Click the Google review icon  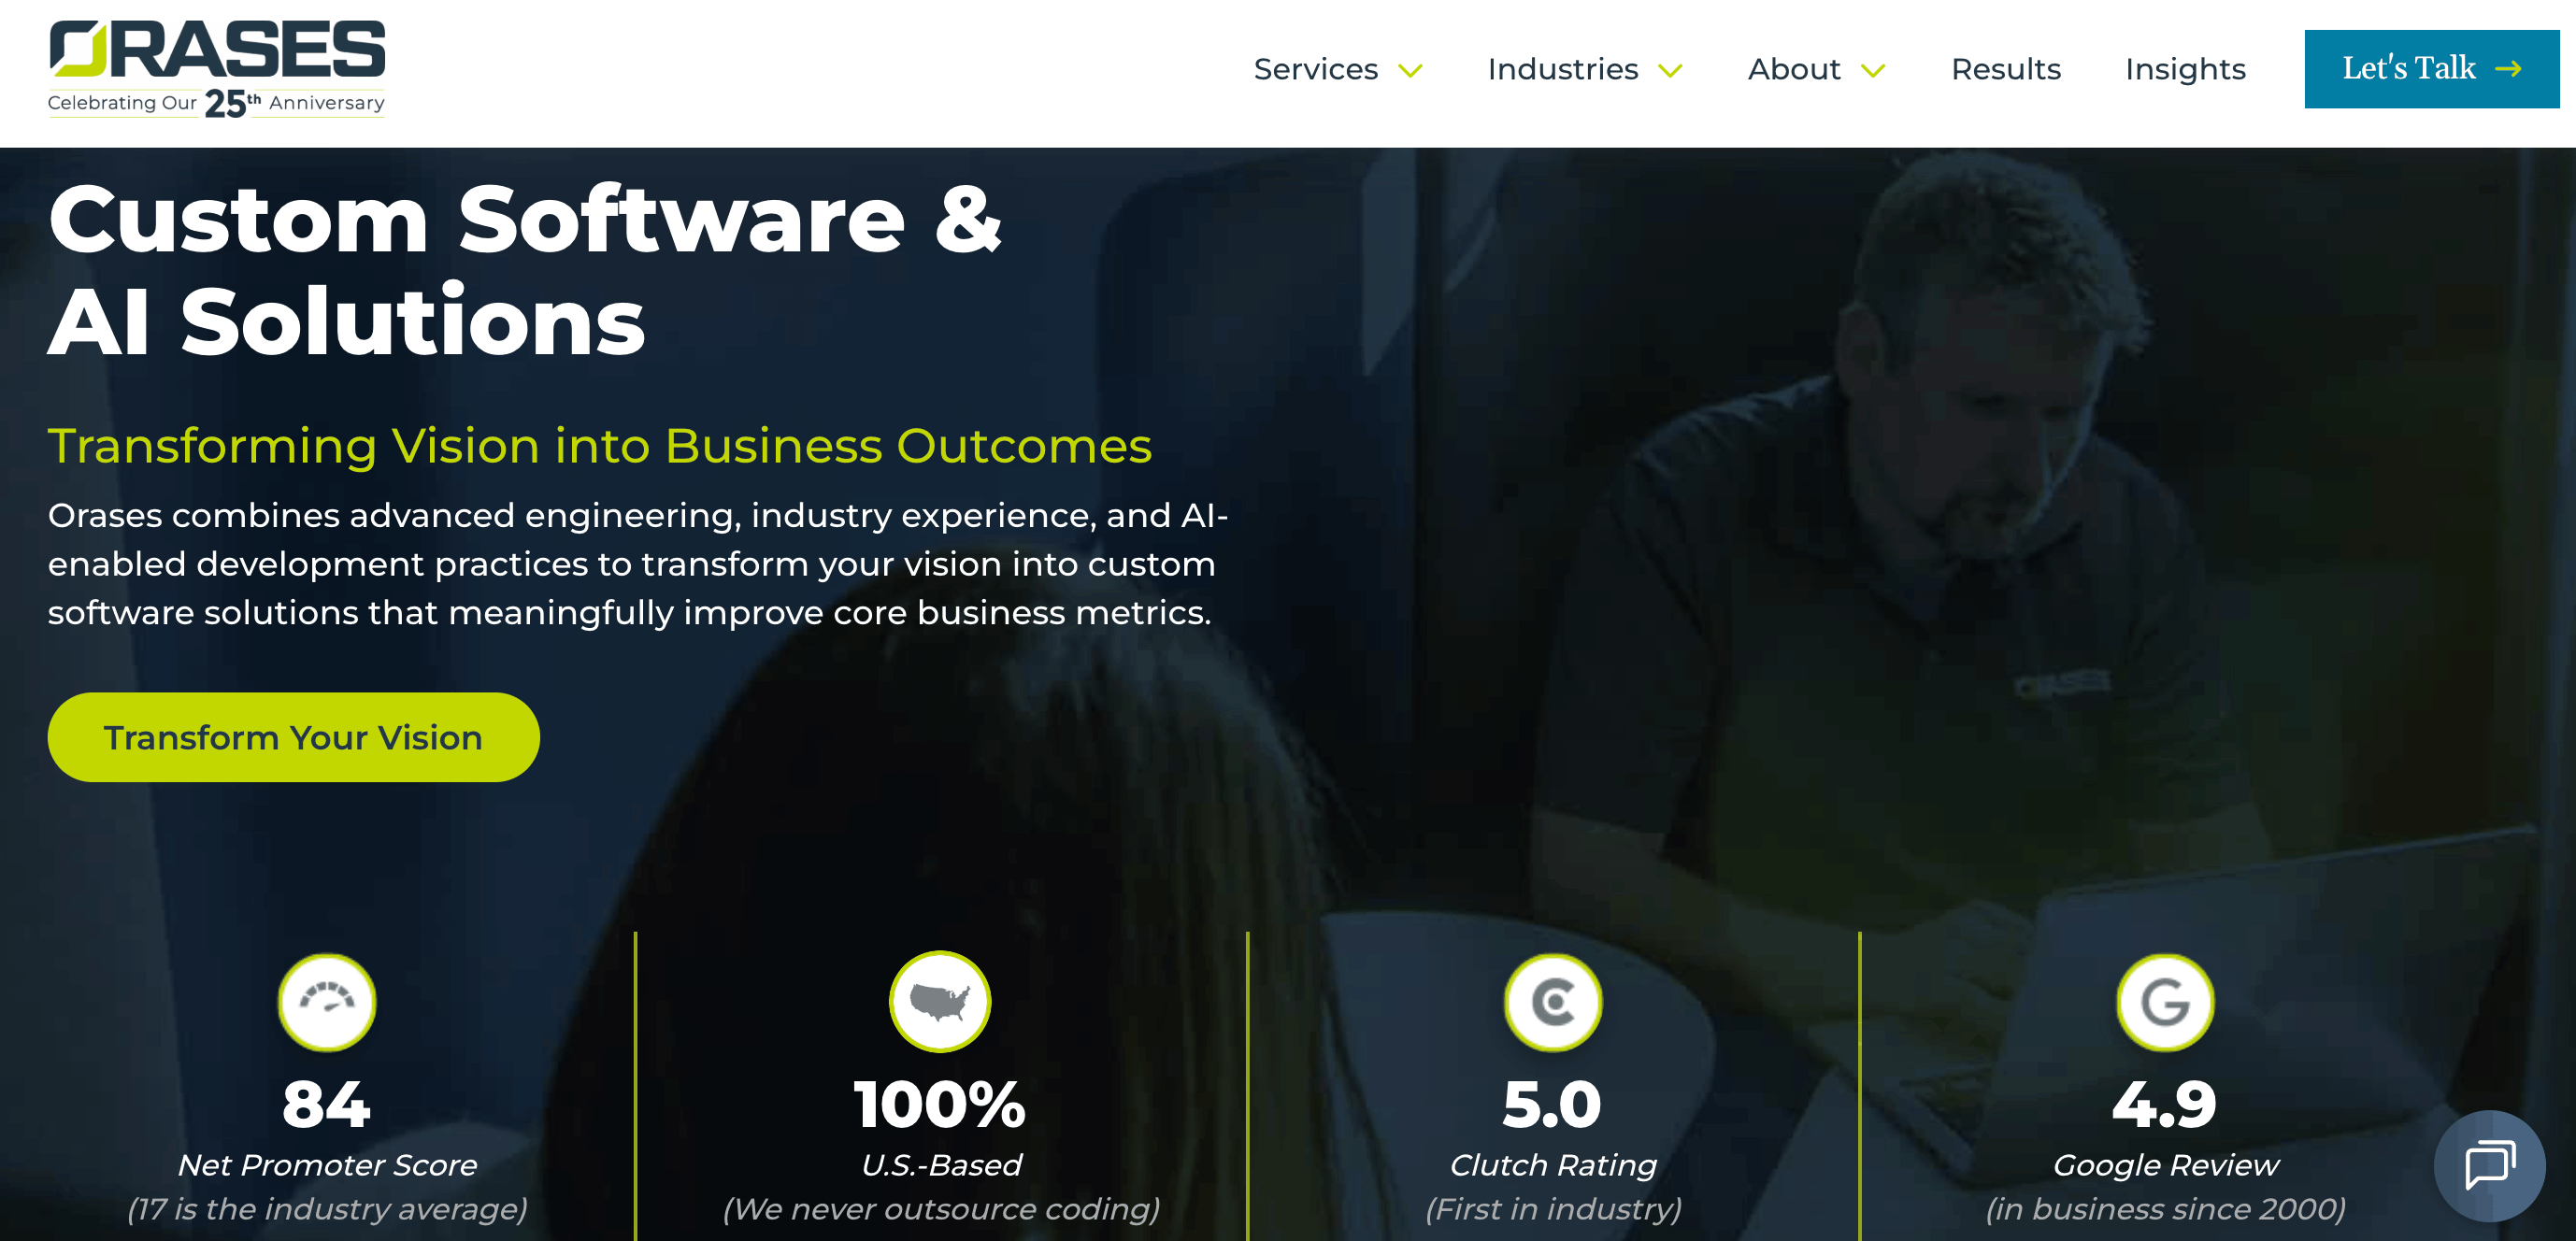point(2165,1001)
